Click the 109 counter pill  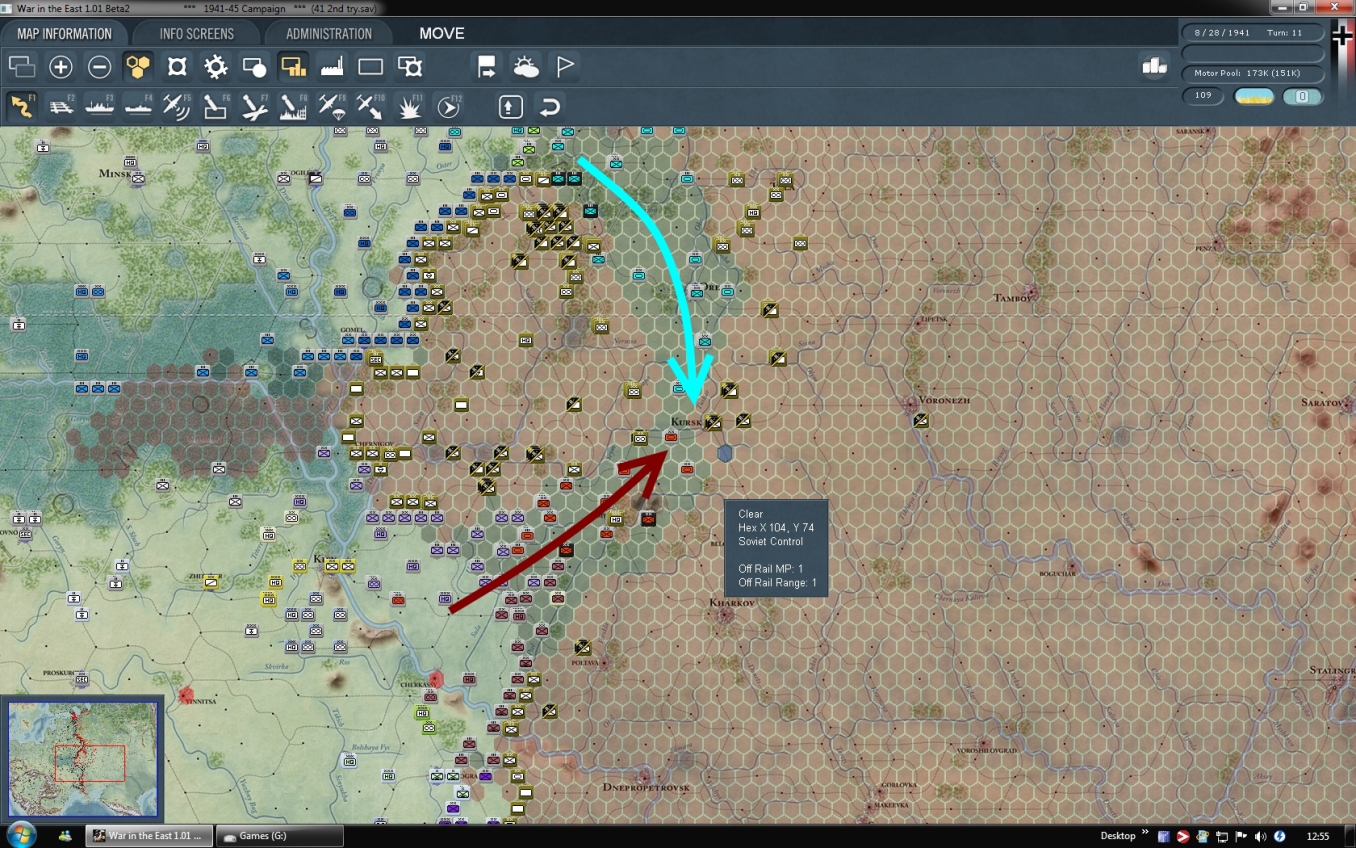[x=1203, y=96]
